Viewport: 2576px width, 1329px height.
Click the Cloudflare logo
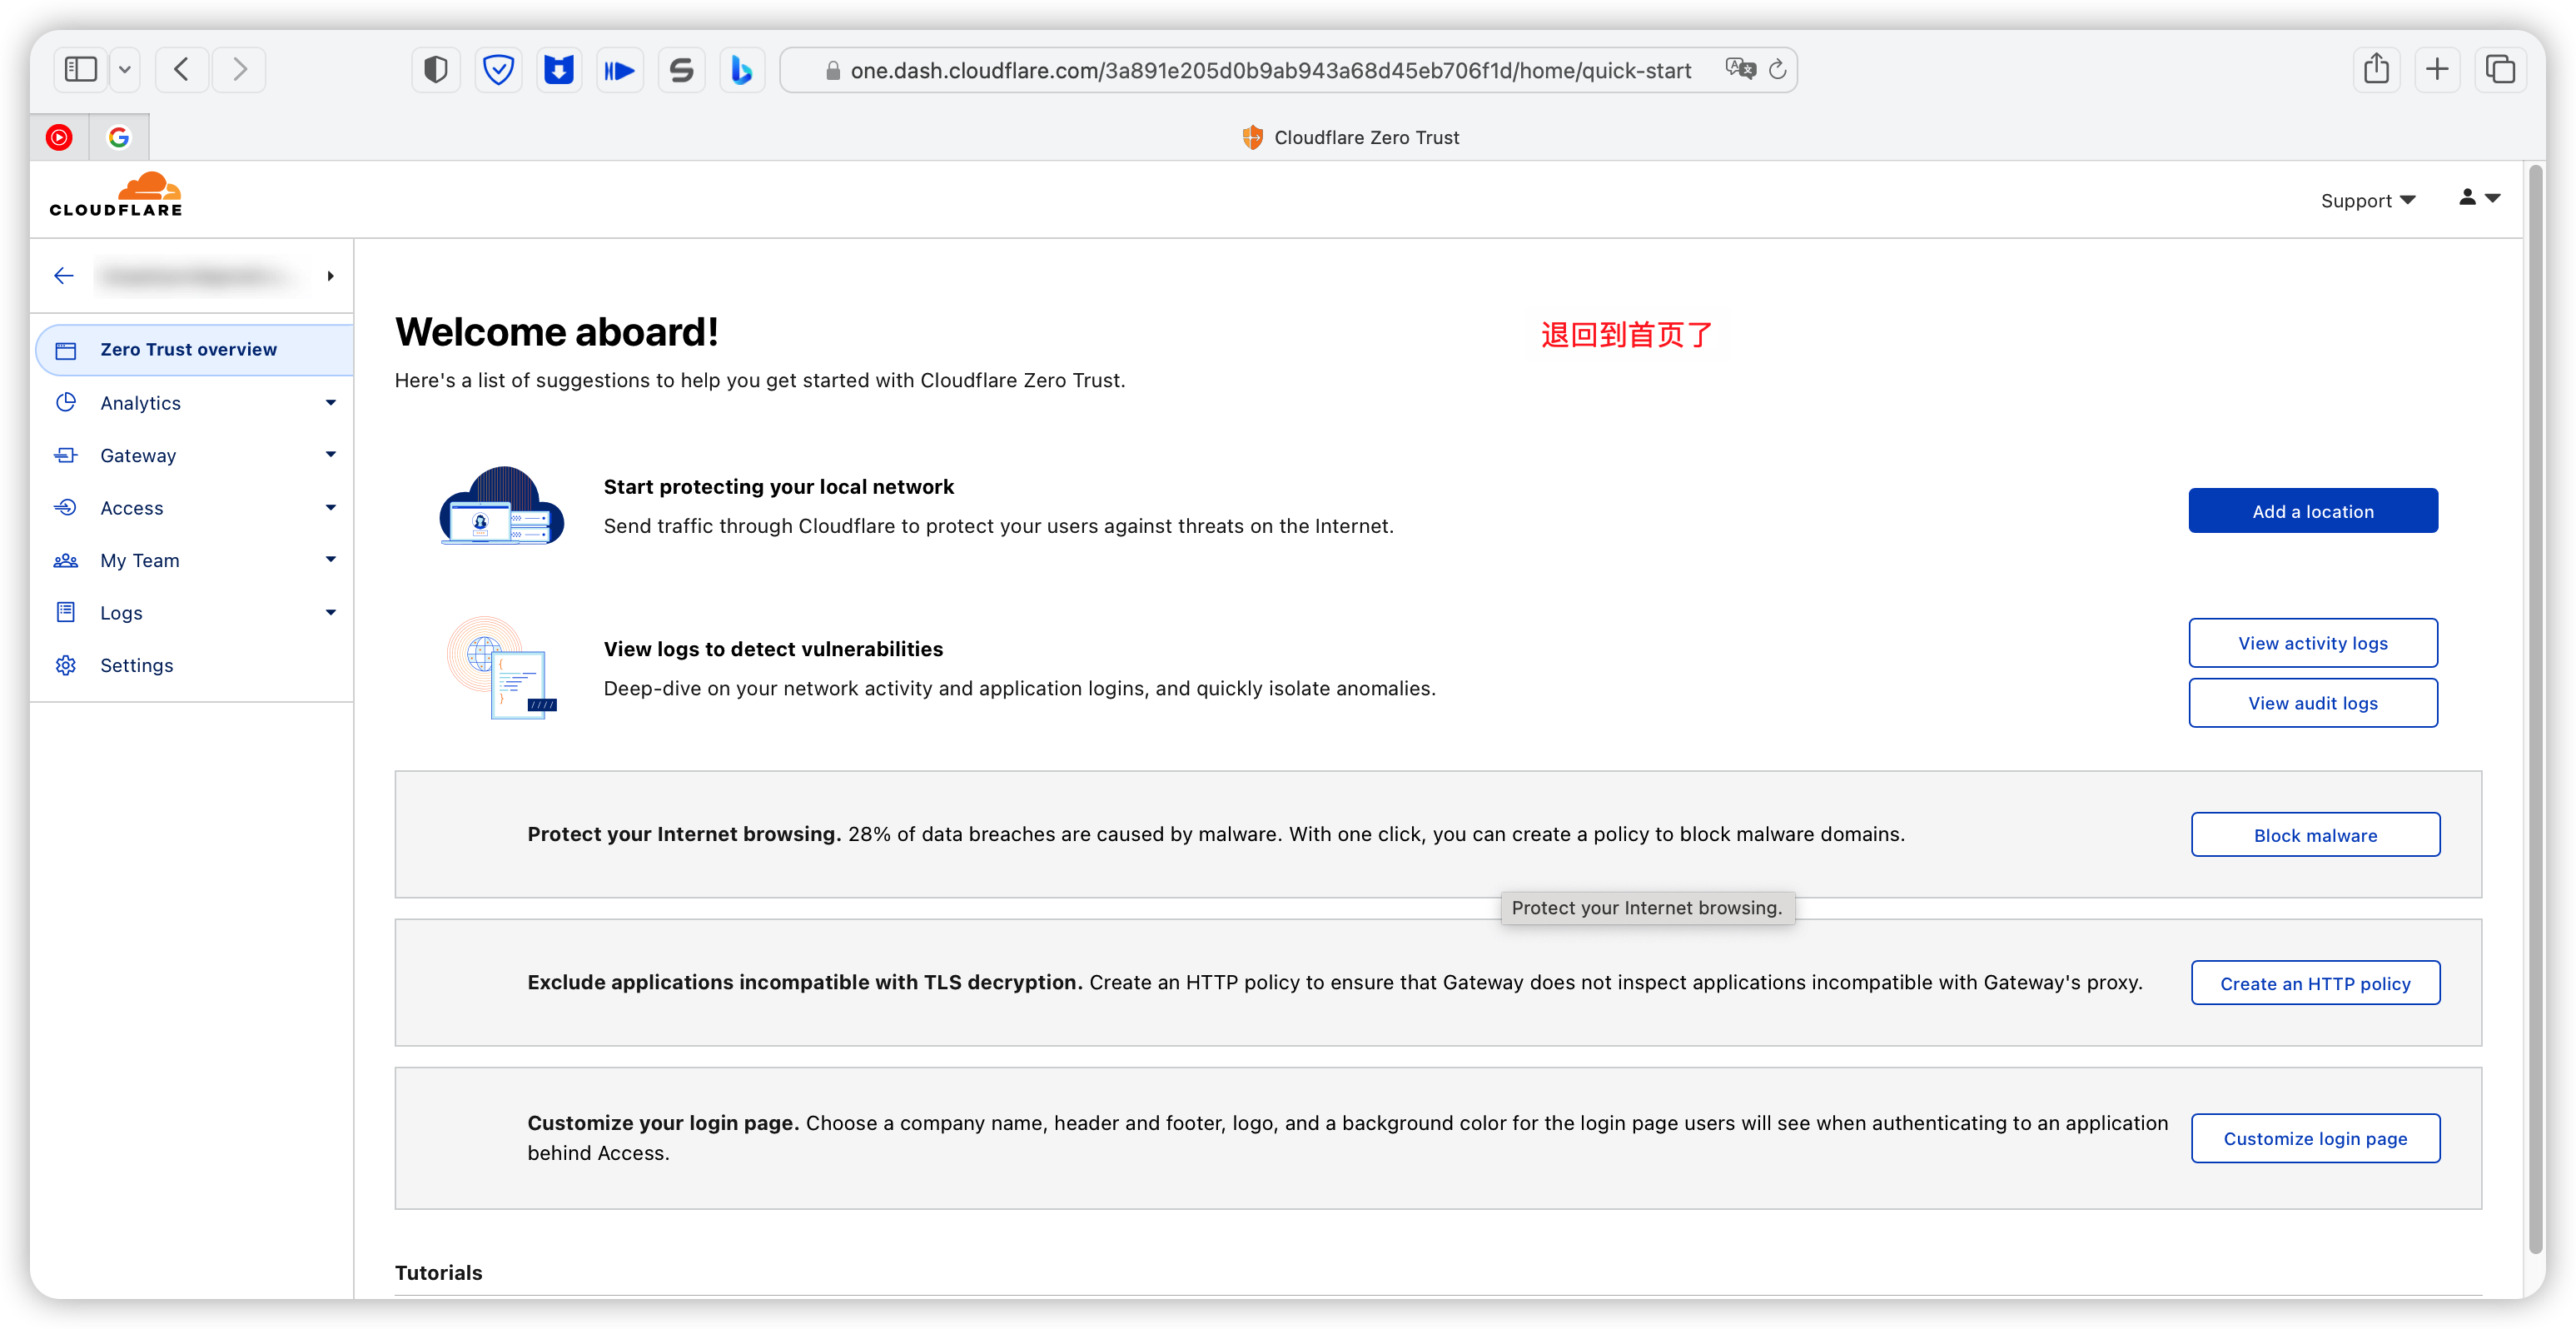(116, 195)
